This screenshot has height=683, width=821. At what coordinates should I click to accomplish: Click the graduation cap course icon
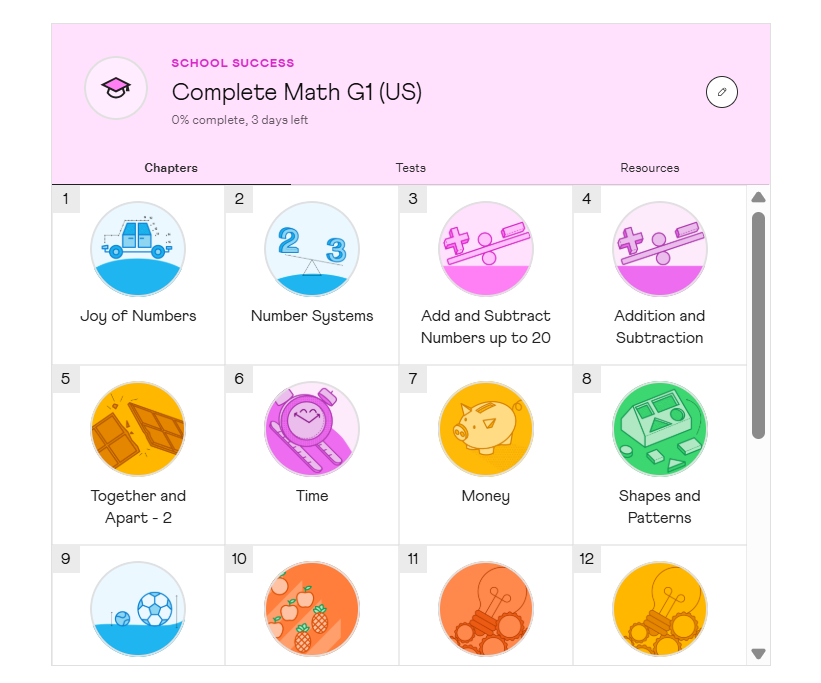pos(116,88)
